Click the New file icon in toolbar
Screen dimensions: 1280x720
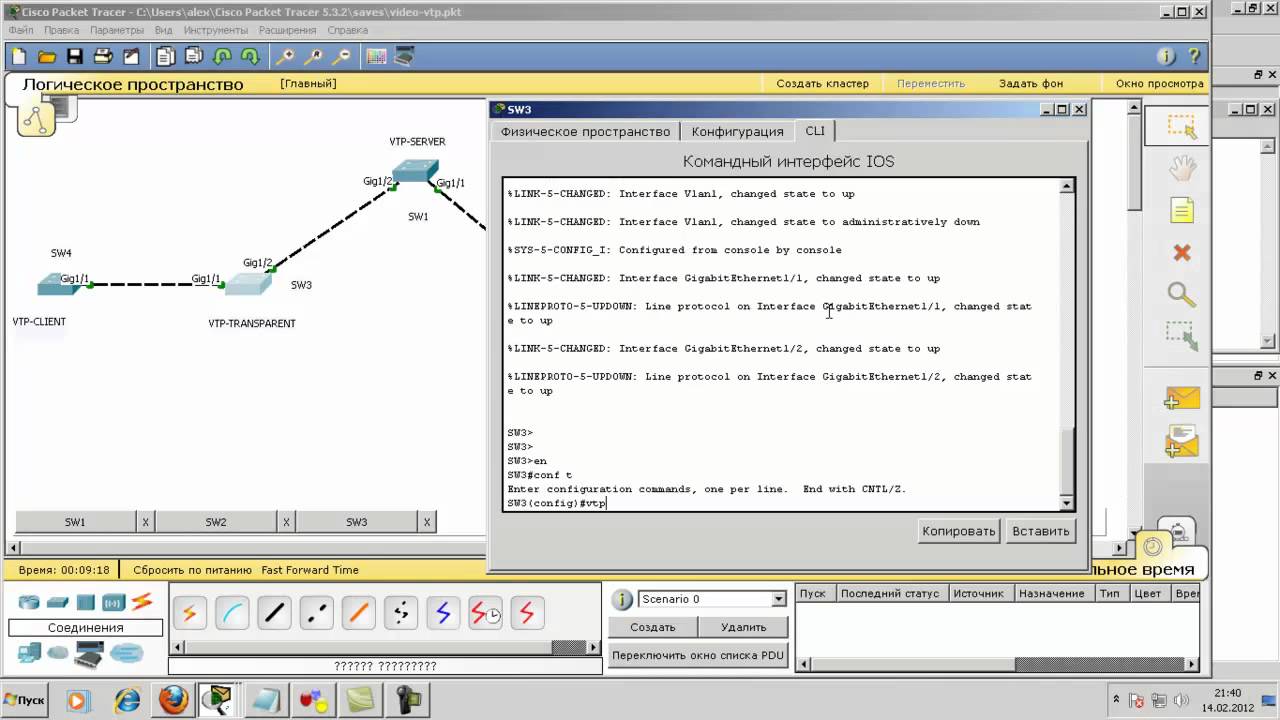19,56
